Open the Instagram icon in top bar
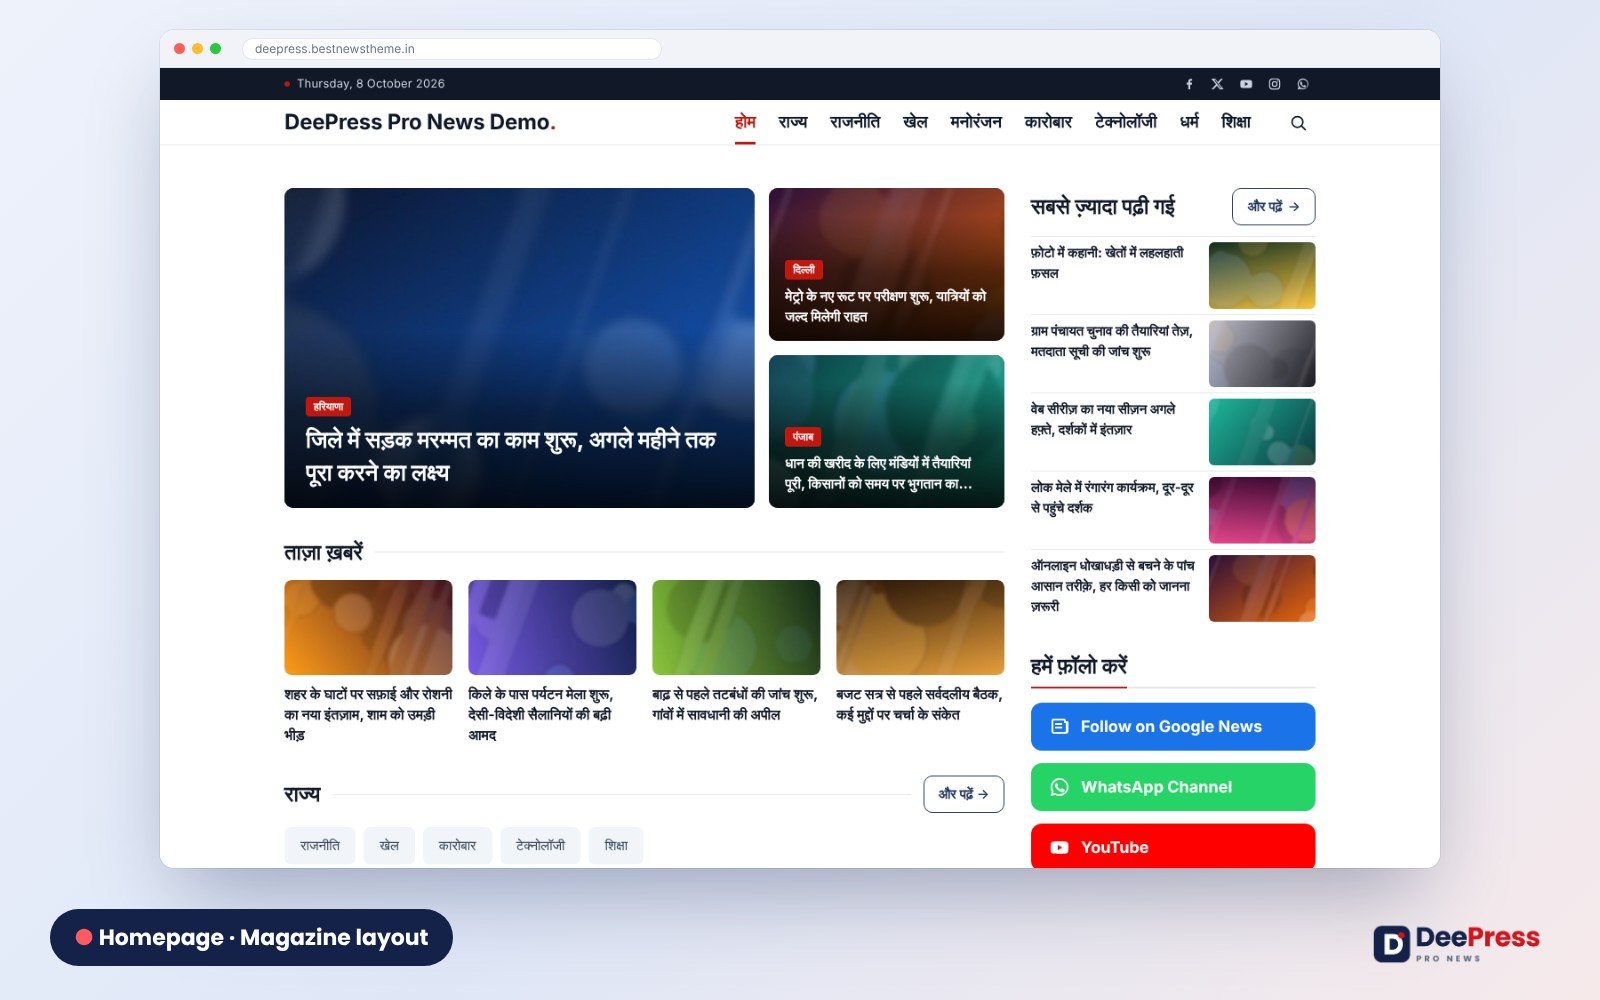This screenshot has width=1600, height=1000. coord(1274,84)
